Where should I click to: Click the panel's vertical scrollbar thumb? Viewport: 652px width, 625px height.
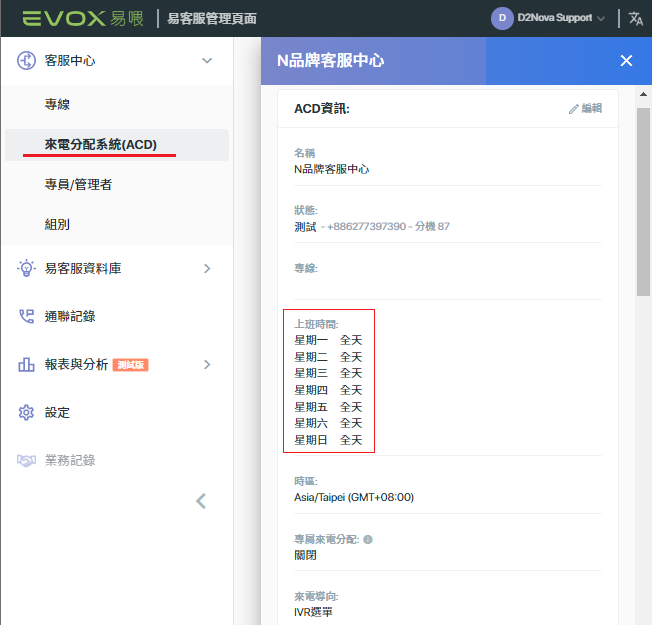pos(643,202)
